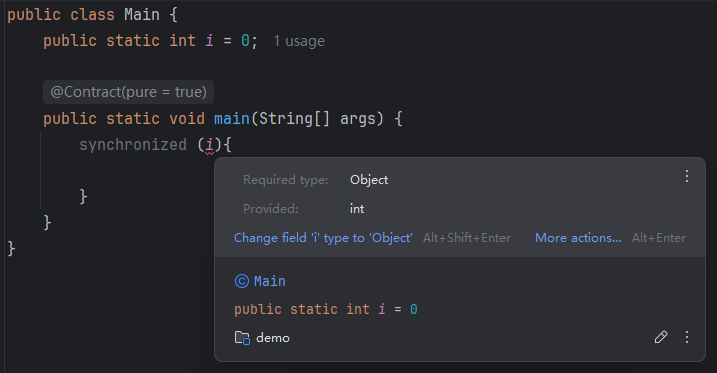Click String[] type in main signature
Image resolution: width=717 pixels, height=373 pixels.
point(294,119)
